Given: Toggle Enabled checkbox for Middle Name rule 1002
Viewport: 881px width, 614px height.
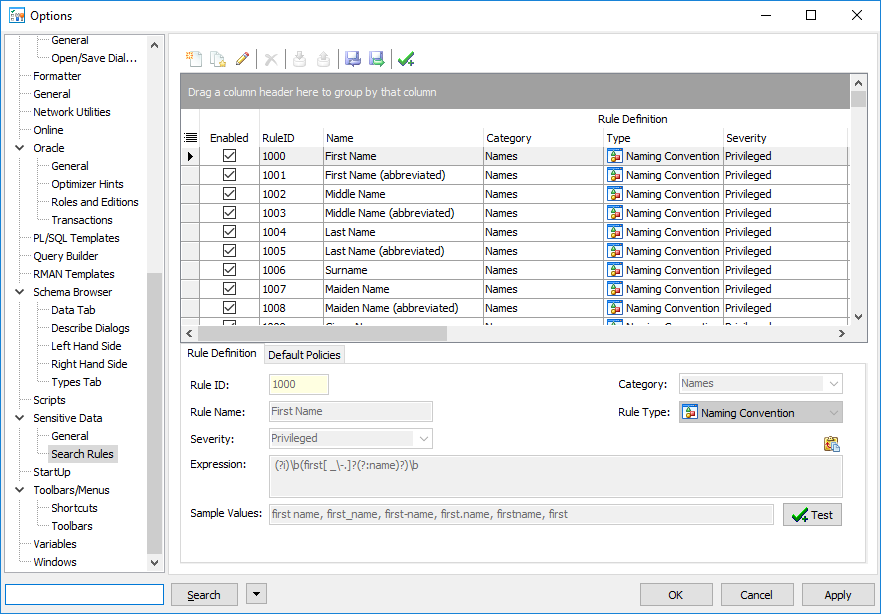Looking at the screenshot, I should click(229, 194).
